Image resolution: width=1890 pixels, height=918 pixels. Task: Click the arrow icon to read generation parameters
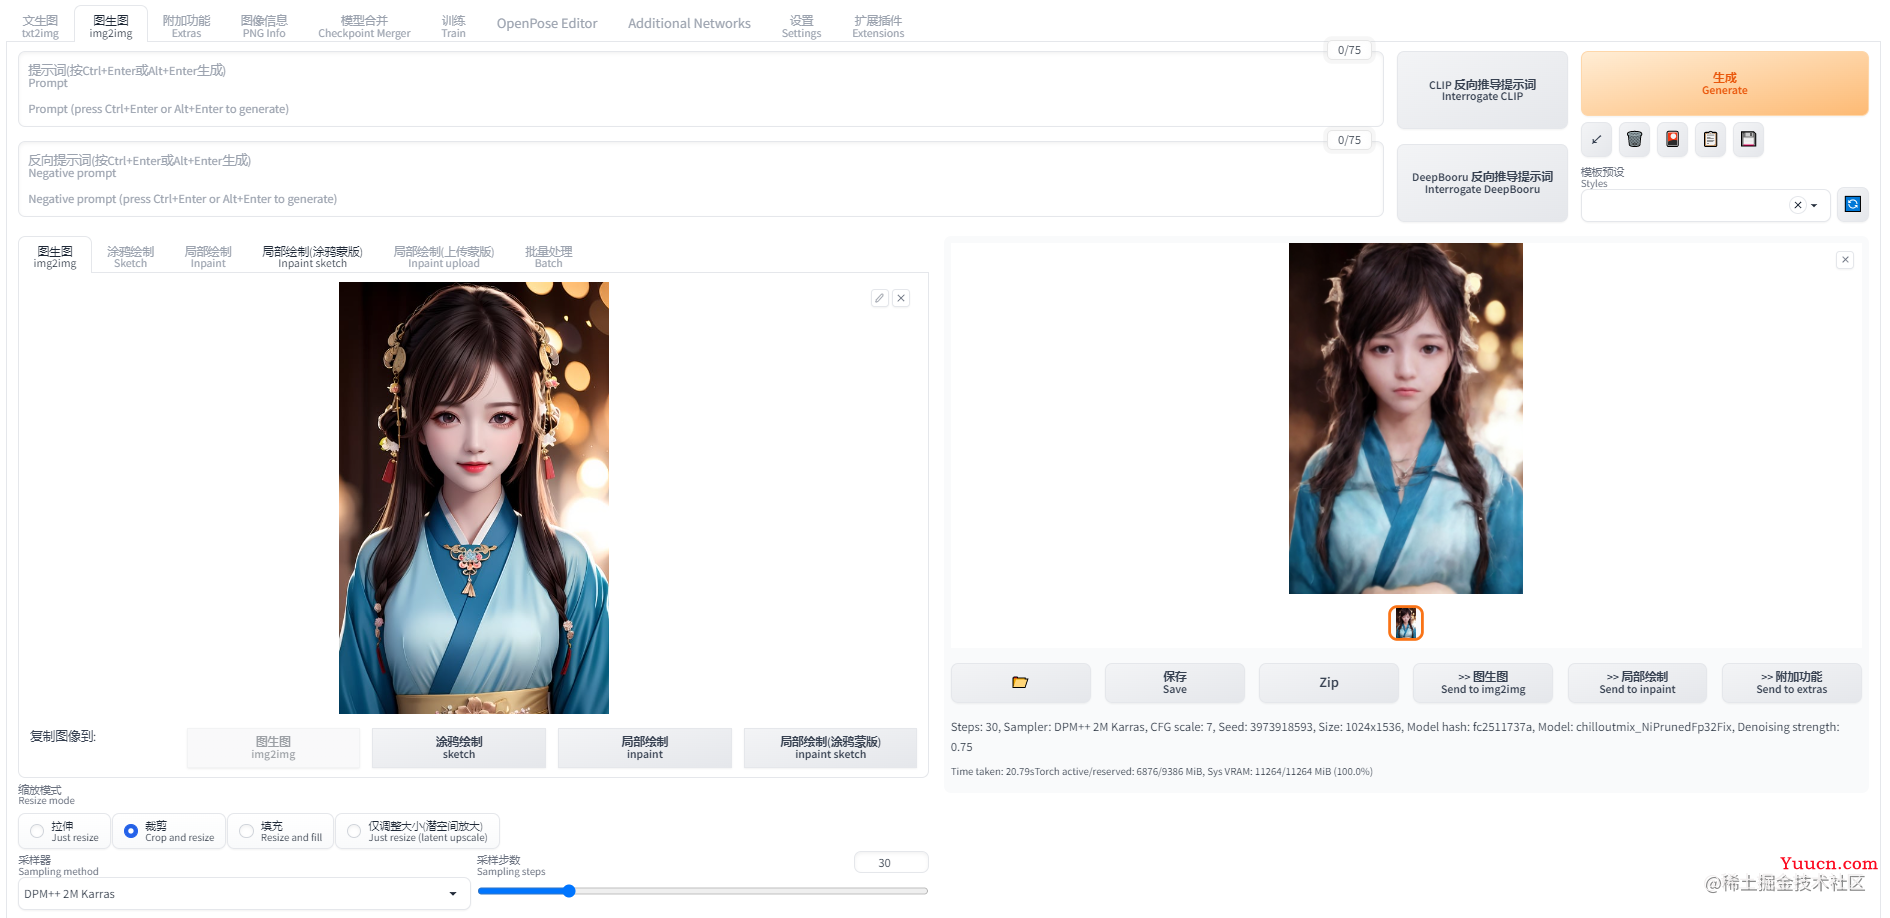click(1596, 139)
